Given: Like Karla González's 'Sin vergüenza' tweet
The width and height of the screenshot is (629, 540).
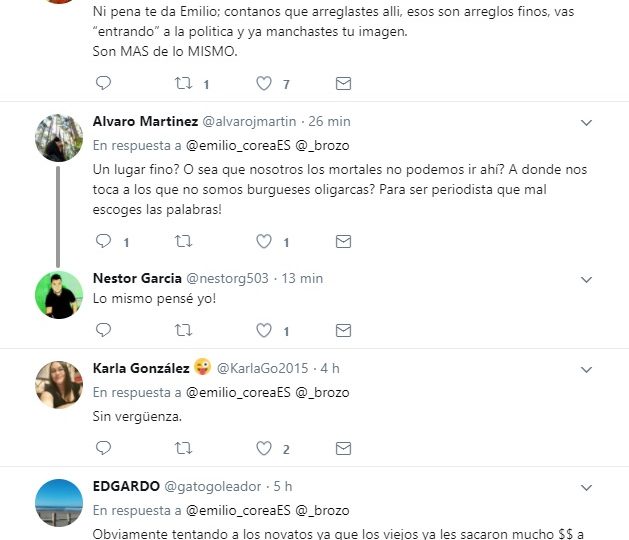Looking at the screenshot, I should (x=264, y=449).
